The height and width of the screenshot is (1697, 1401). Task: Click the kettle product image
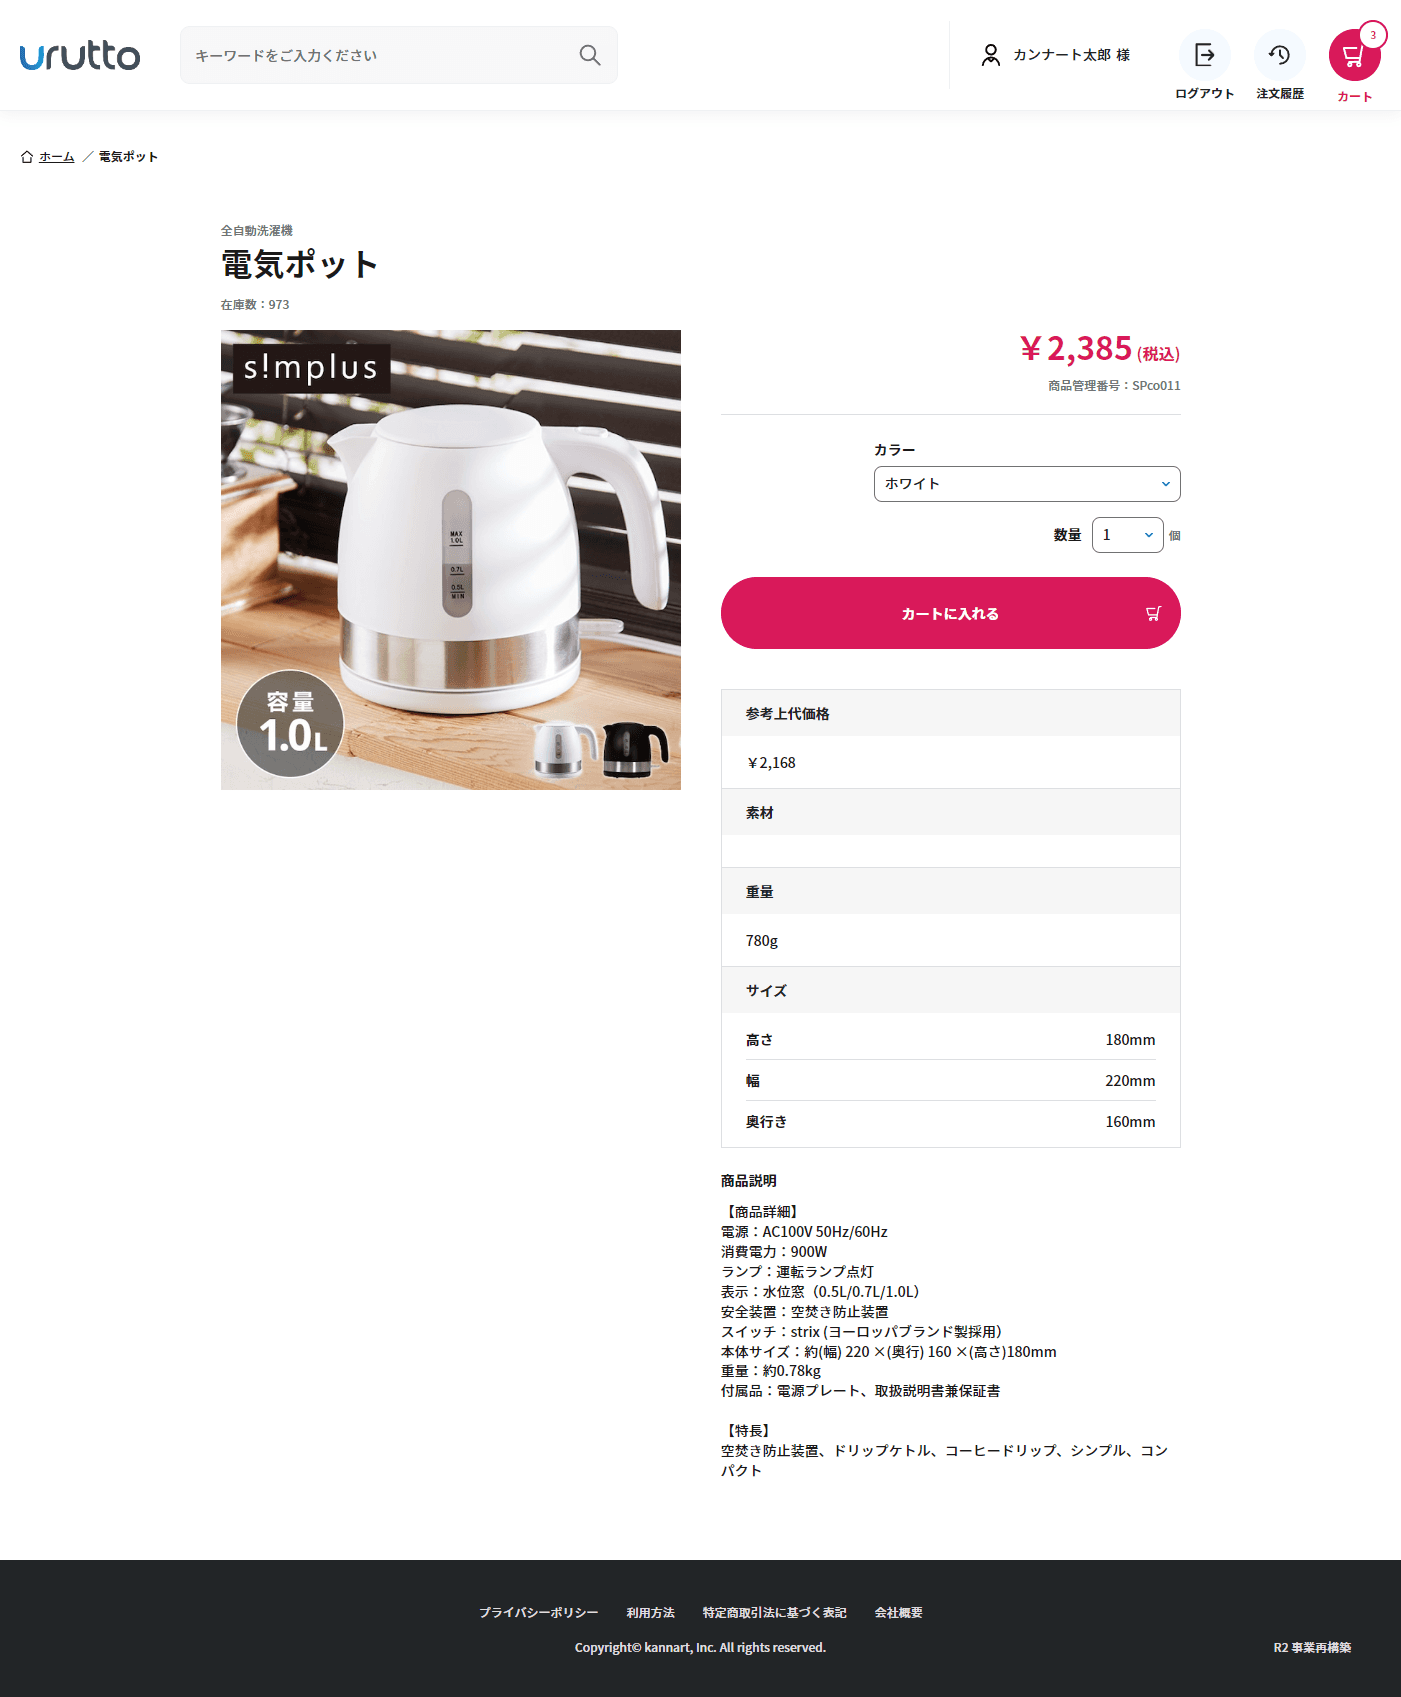[x=451, y=560]
